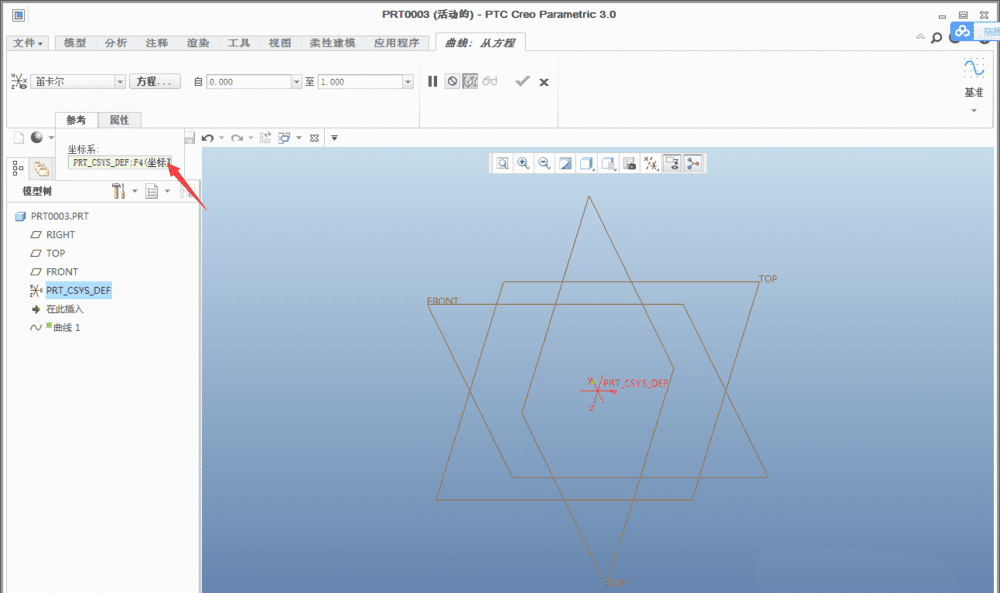Select 曲线 1 in model tree
Screen dimensions: 1000x593
point(66,328)
